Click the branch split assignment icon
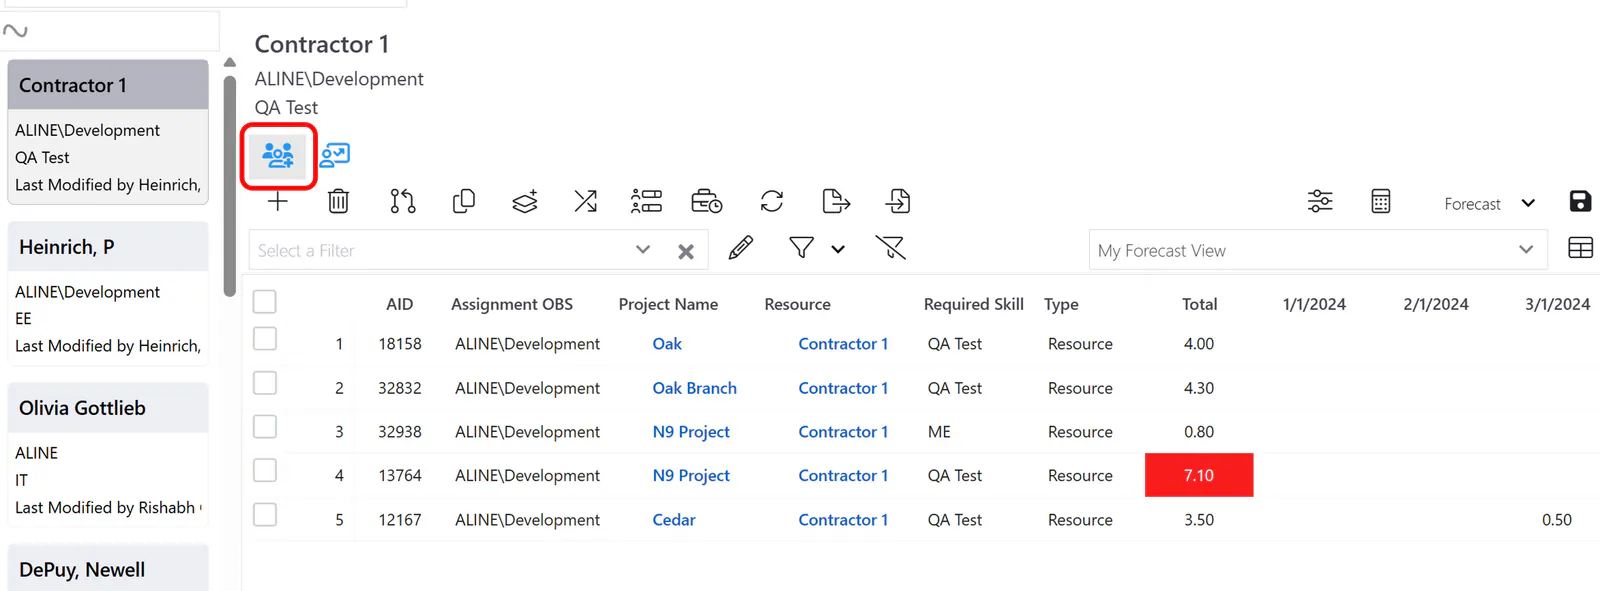Screen dimensions: 1600x591 (x=402, y=202)
